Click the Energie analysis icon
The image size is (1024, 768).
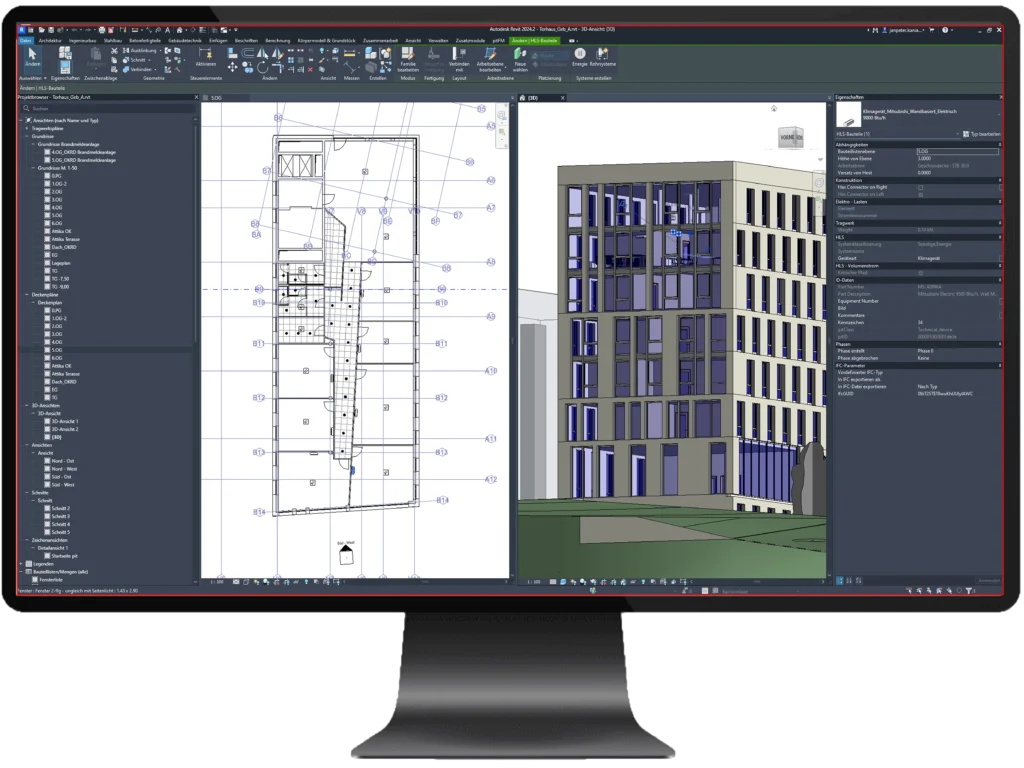click(579, 56)
